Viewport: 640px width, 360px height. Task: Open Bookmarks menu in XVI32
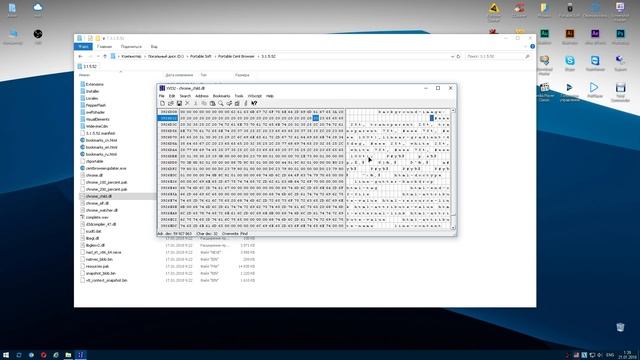pyautogui.click(x=221, y=96)
